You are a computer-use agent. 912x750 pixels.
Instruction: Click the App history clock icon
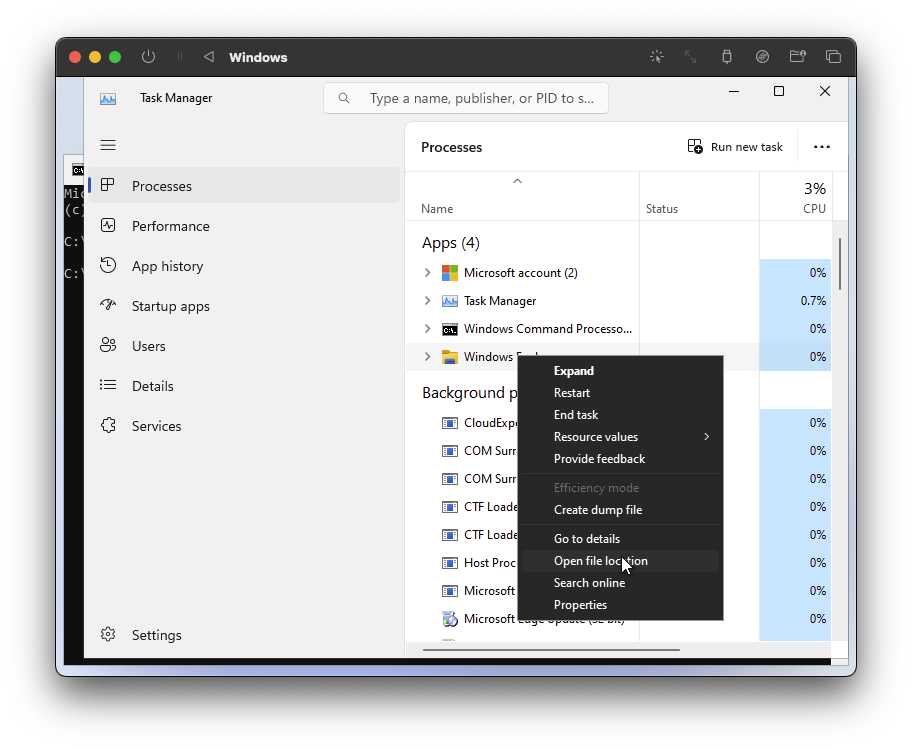pos(108,265)
